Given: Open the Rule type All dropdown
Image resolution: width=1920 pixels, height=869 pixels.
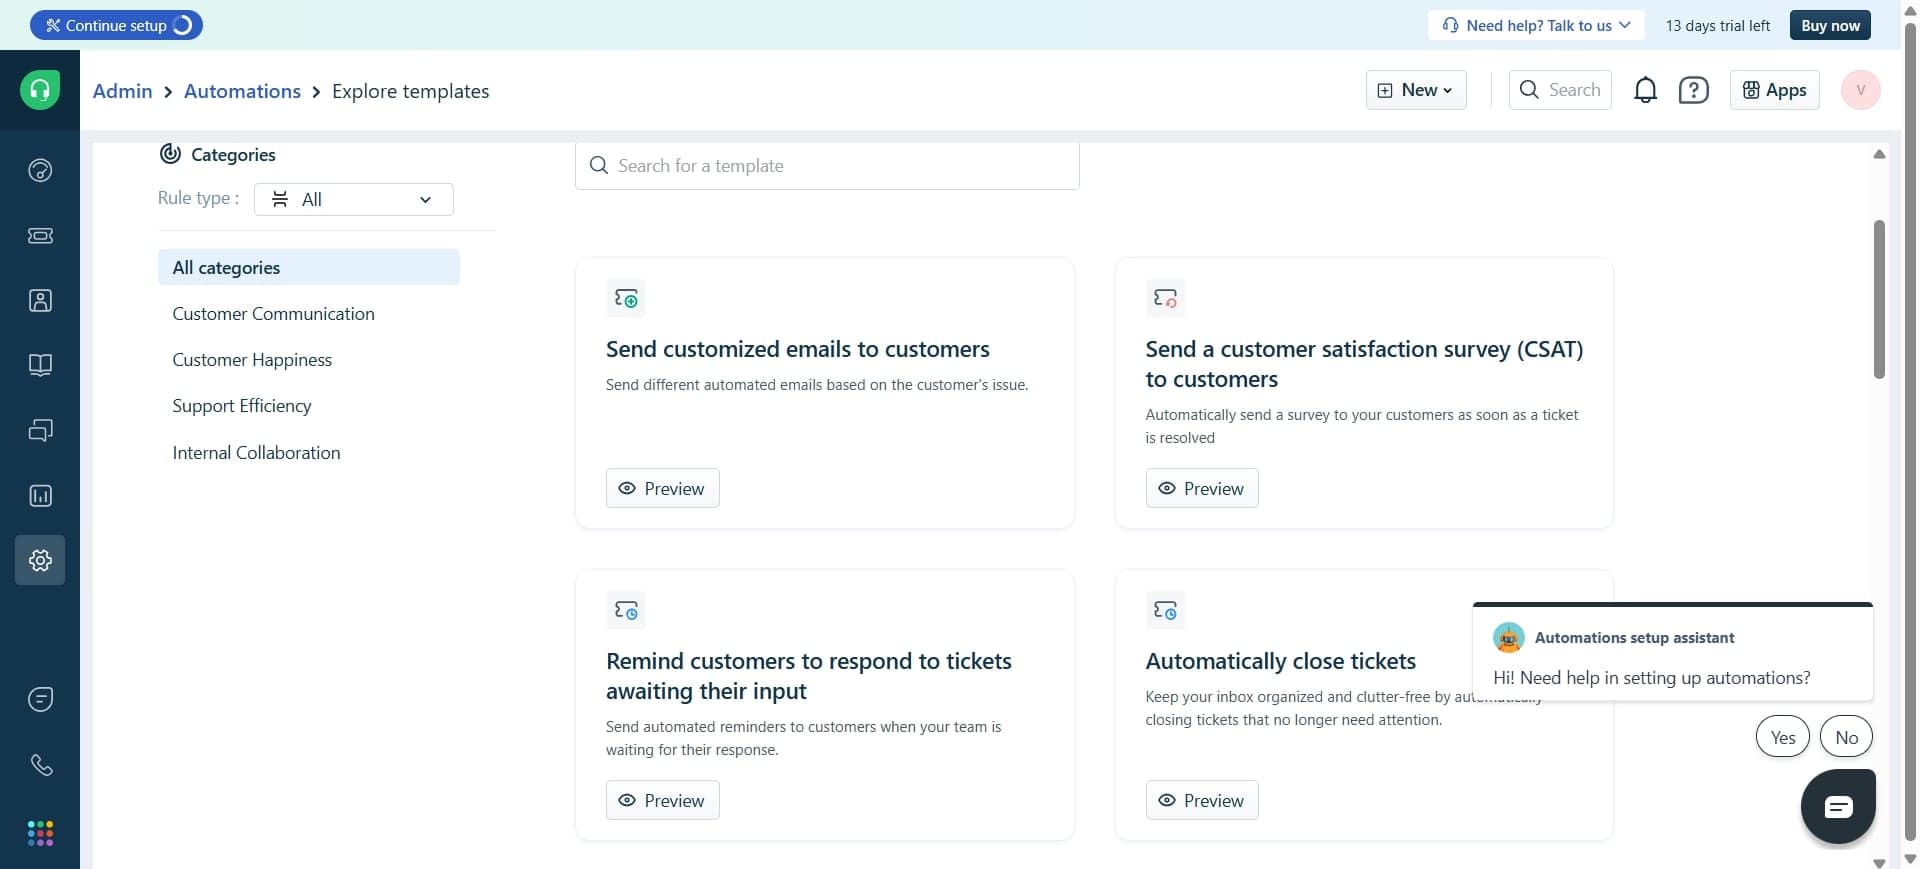Looking at the screenshot, I should tap(354, 199).
